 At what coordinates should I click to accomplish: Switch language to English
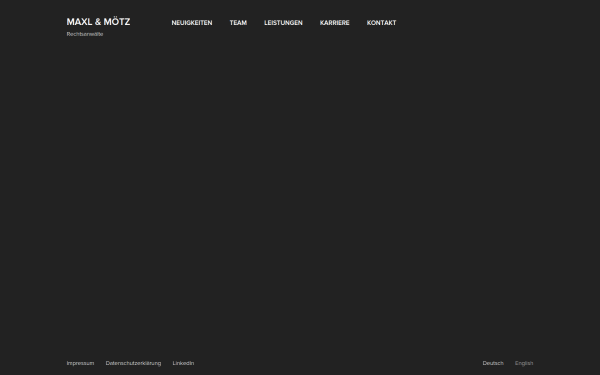coord(524,363)
